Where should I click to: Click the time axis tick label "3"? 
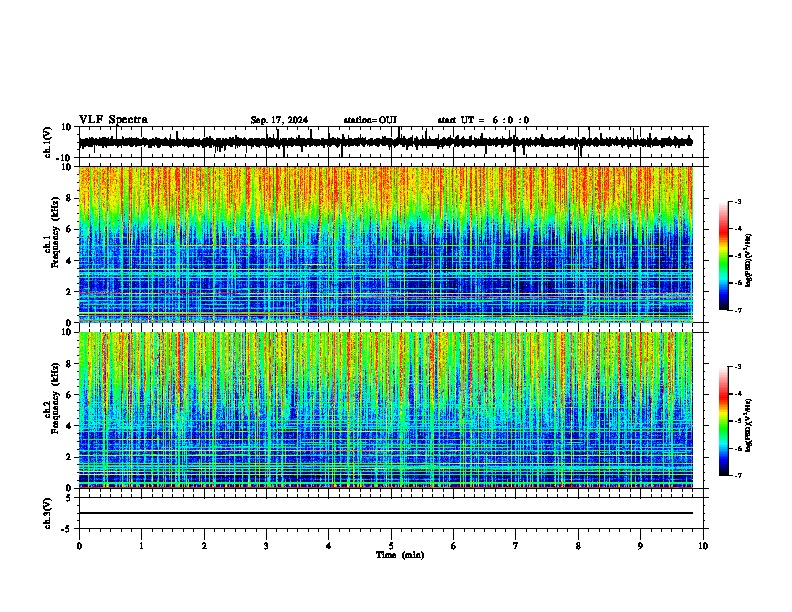[x=266, y=546]
